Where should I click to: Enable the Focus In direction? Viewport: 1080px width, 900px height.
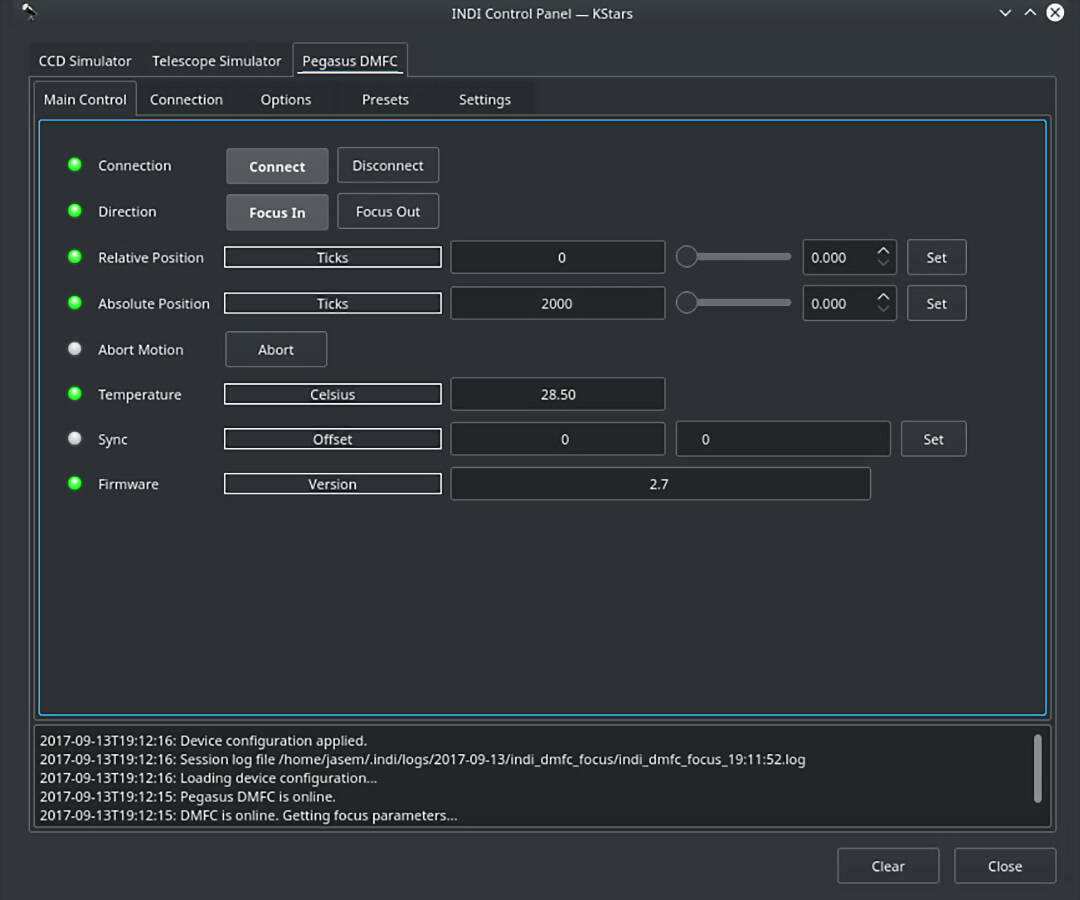[277, 212]
